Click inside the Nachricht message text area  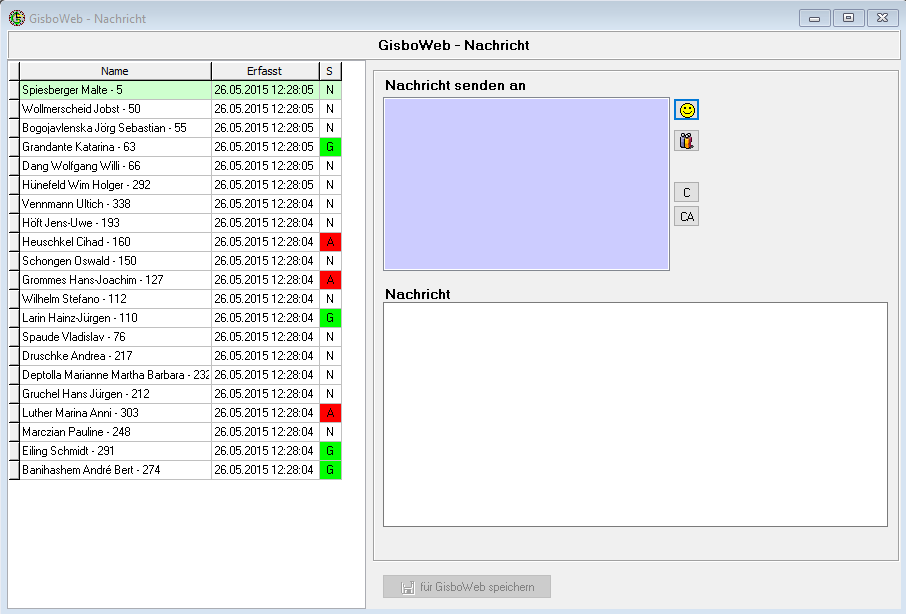coord(635,414)
